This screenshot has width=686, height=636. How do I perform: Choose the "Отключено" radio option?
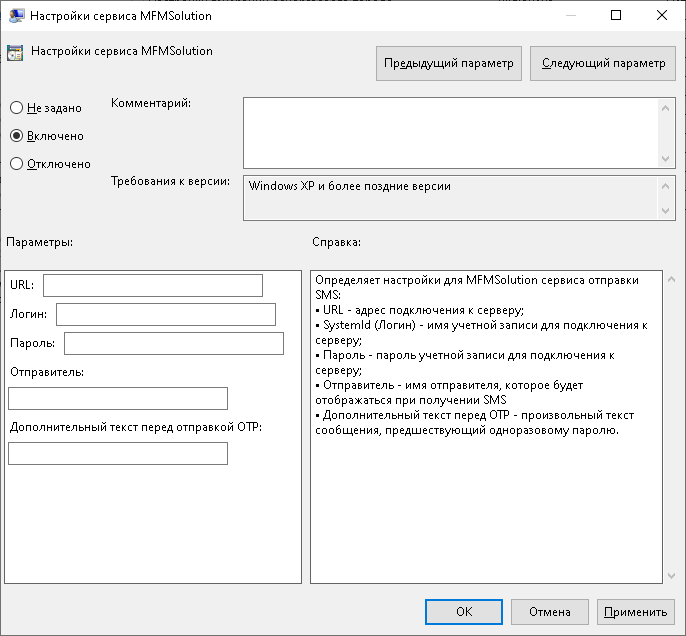point(16,164)
